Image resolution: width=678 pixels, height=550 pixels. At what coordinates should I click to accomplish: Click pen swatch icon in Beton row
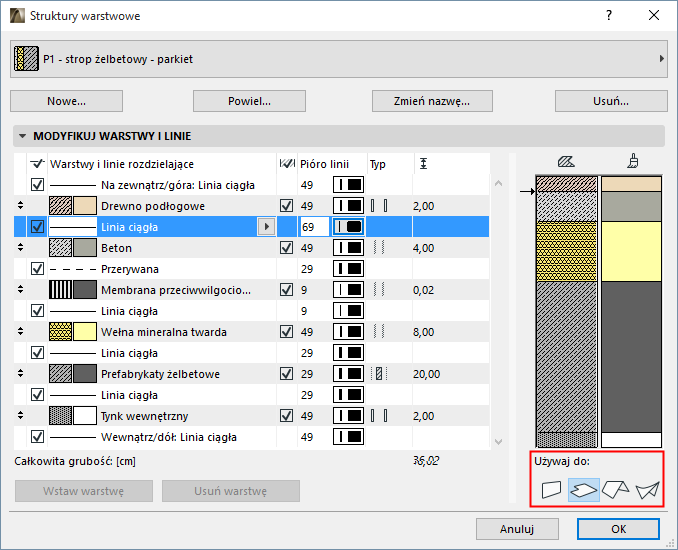coord(348,248)
